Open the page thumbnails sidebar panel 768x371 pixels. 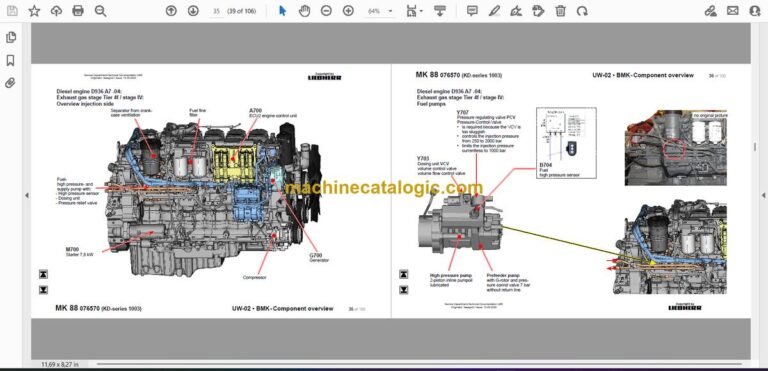pos(10,37)
